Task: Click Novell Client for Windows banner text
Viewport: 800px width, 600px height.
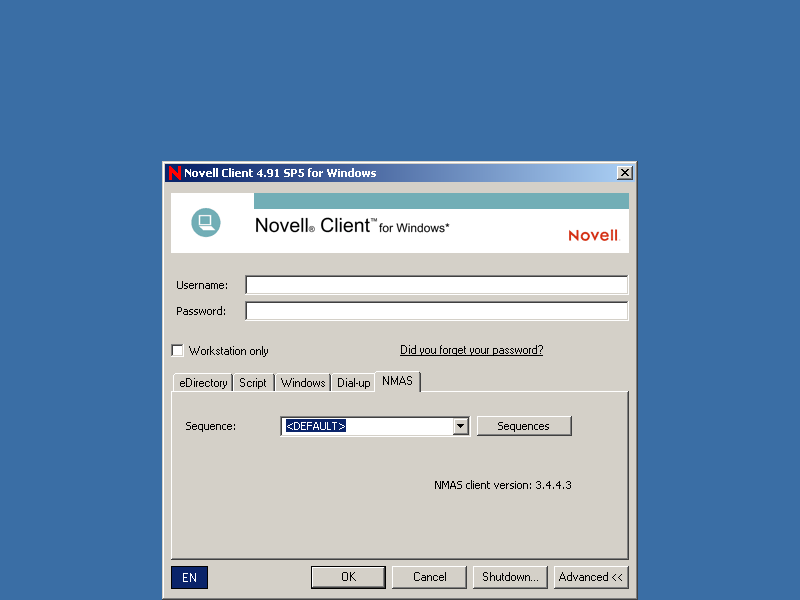Action: 352,226
